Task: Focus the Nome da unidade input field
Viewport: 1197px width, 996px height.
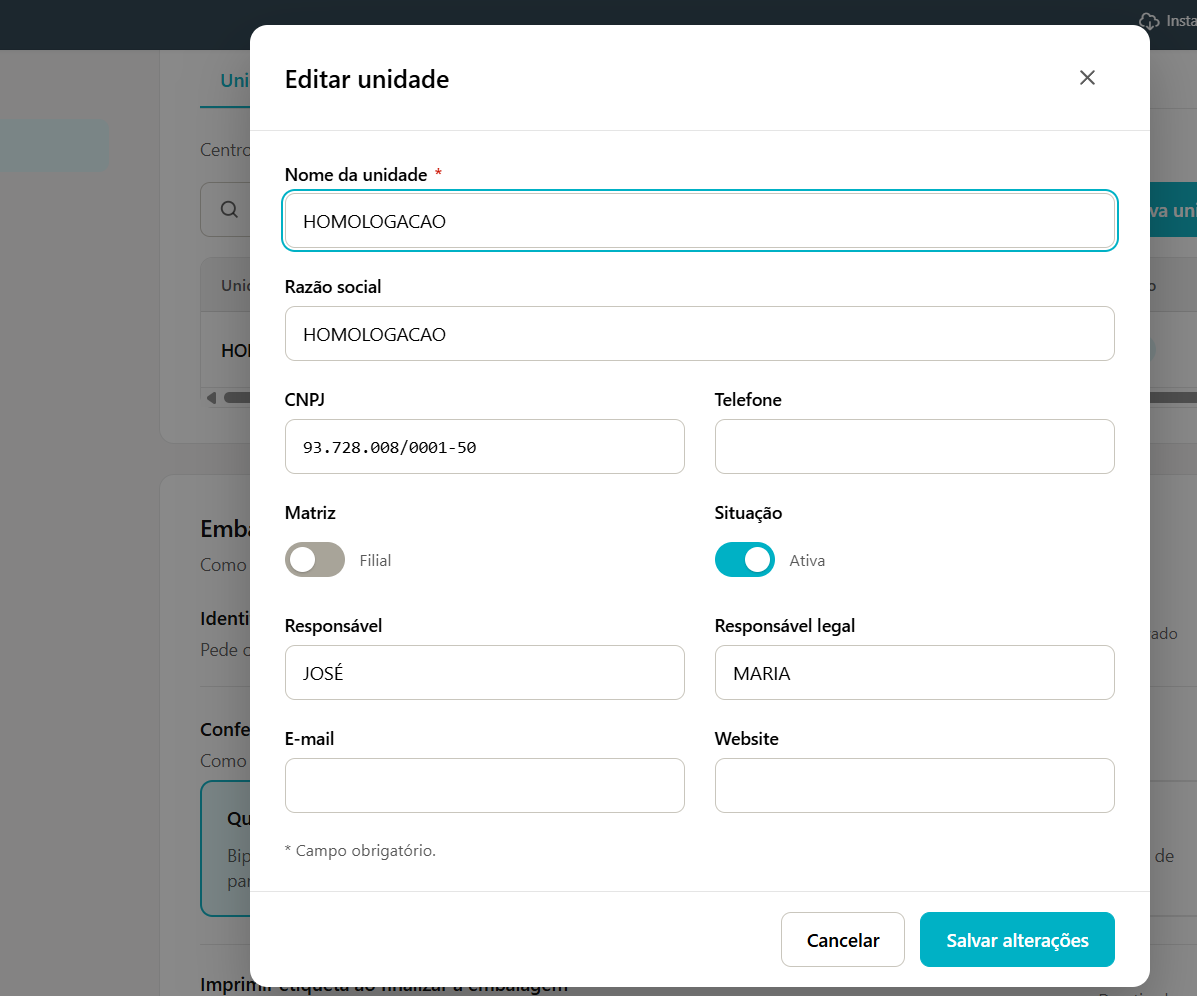Action: 699,221
